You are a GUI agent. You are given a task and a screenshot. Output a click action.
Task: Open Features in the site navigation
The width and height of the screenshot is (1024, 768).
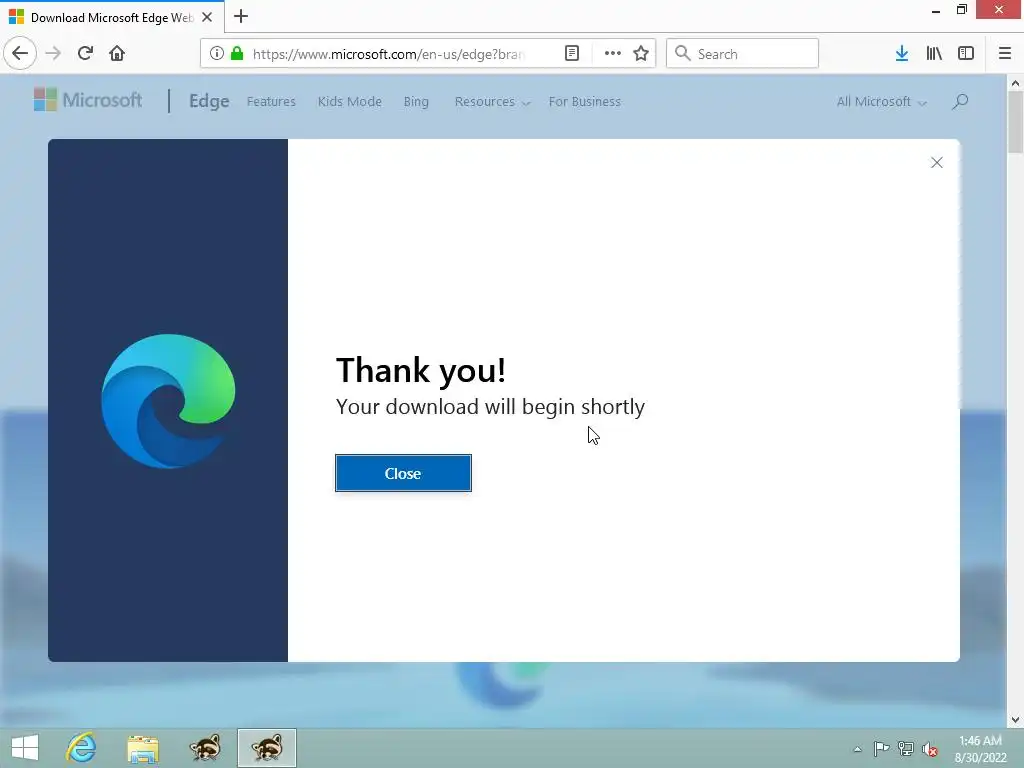coord(271,102)
